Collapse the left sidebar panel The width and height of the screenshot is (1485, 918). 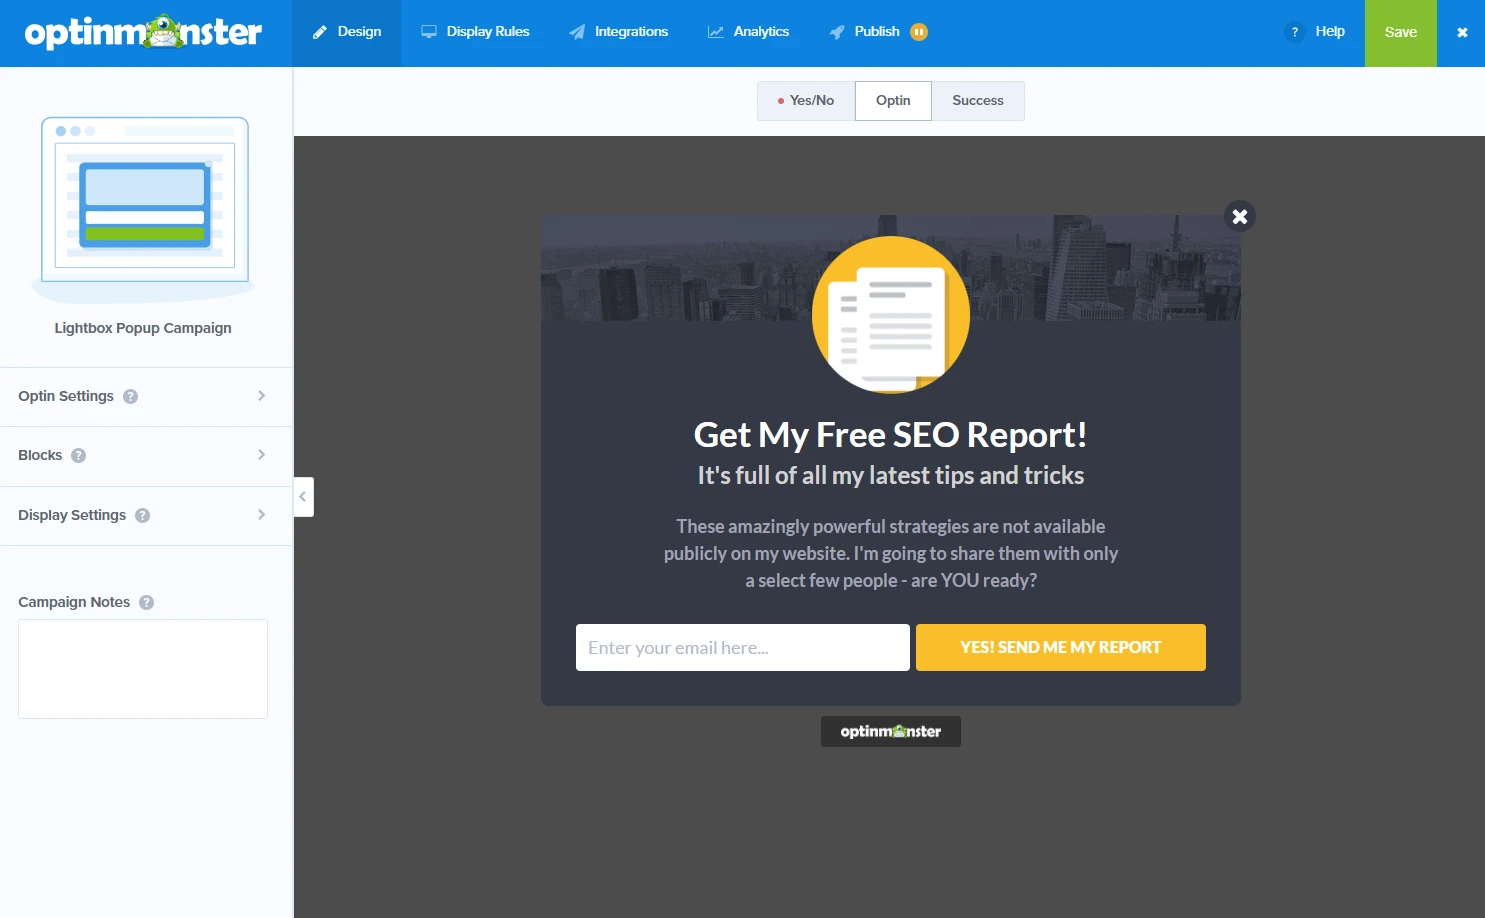pyautogui.click(x=303, y=497)
